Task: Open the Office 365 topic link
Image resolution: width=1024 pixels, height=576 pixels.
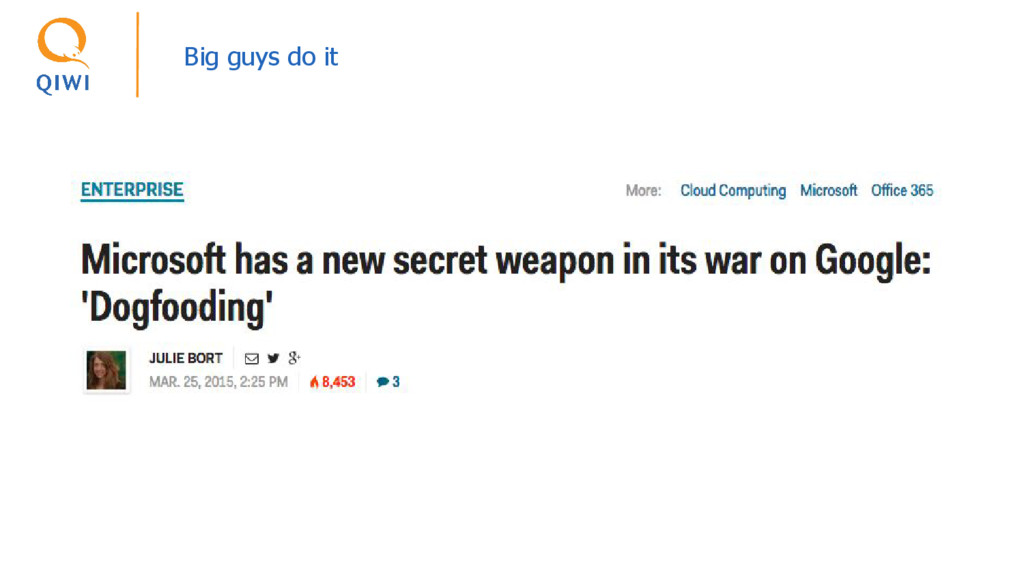Action: pyautogui.click(x=902, y=191)
